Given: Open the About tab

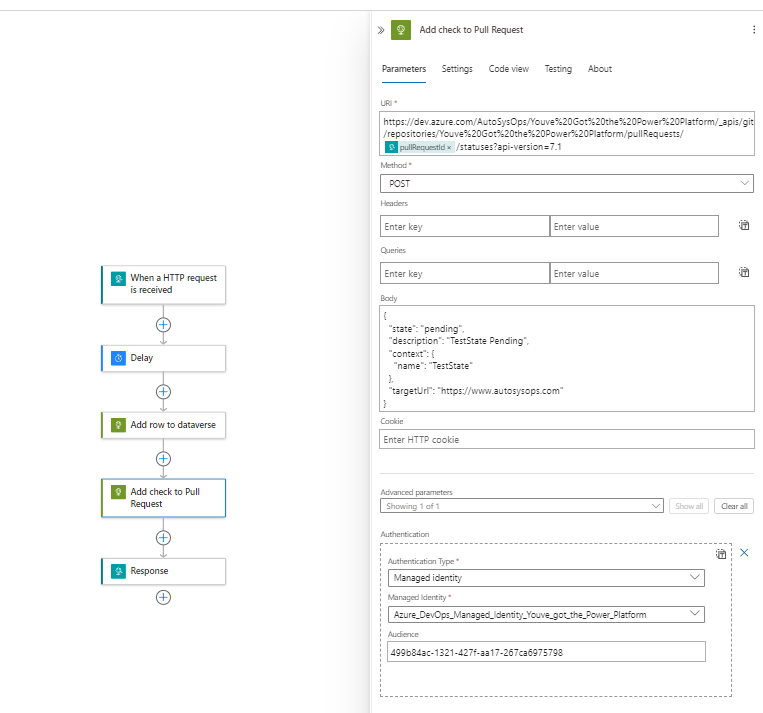Looking at the screenshot, I should pyautogui.click(x=600, y=69).
